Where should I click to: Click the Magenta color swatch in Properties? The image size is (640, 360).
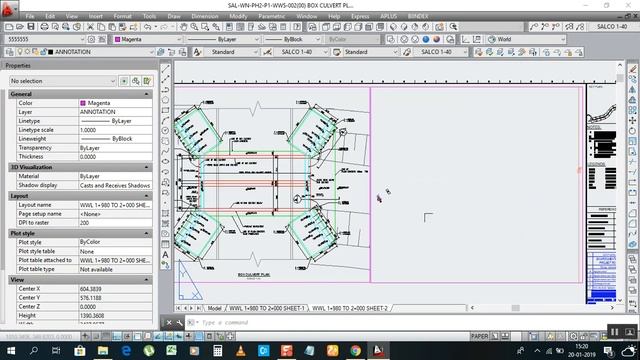tap(83, 103)
